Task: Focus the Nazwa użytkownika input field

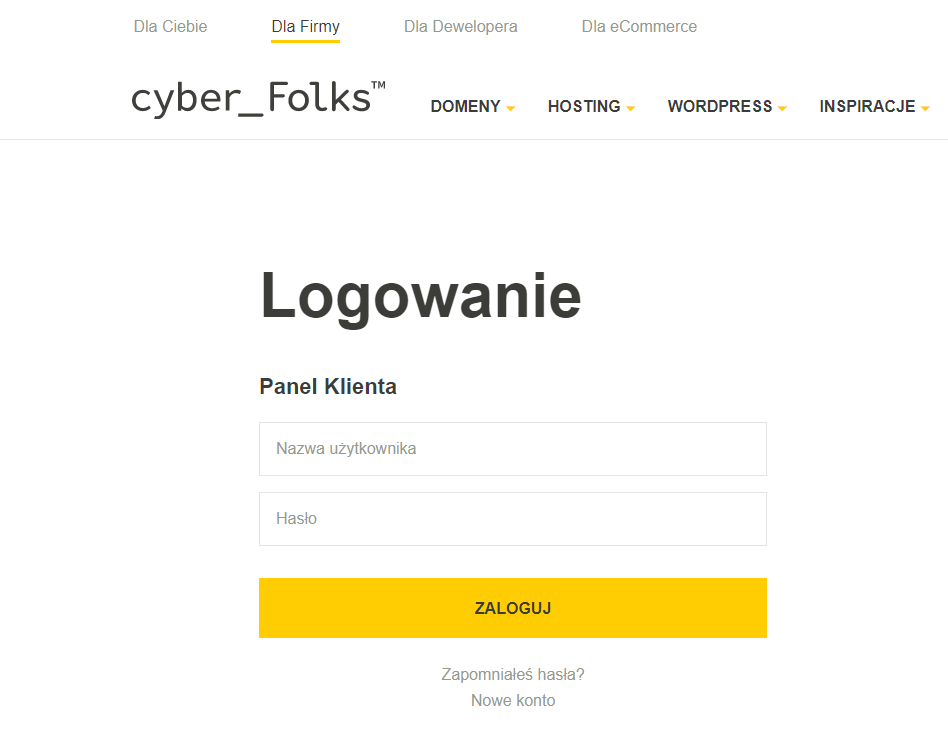Action: click(513, 449)
